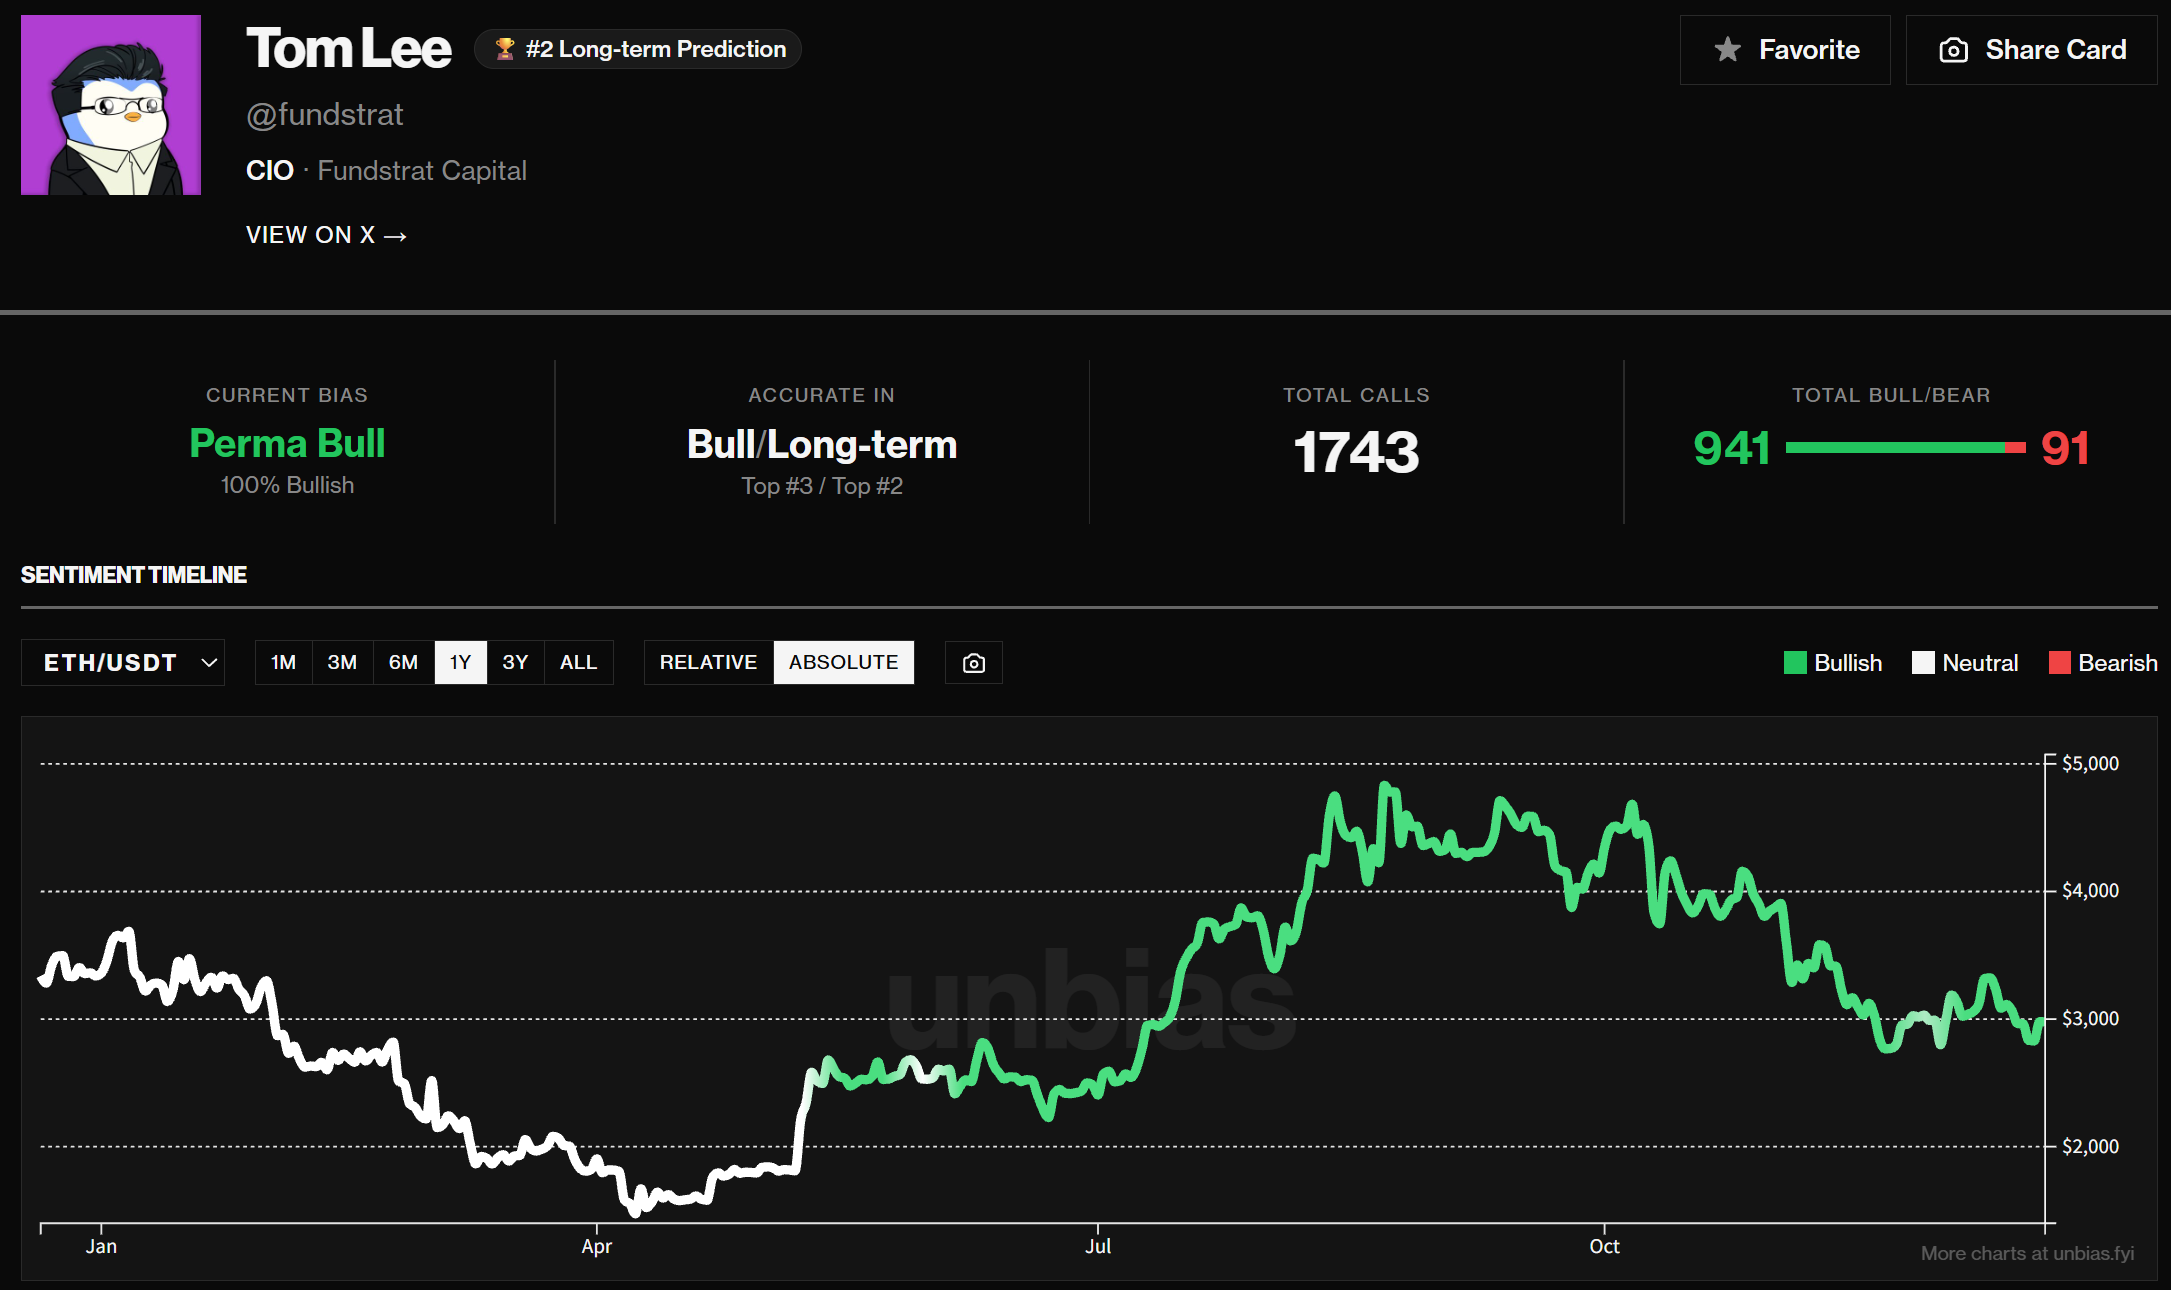The height and width of the screenshot is (1290, 2171).
Task: Click the camera icon on Share Card
Action: (x=1953, y=50)
